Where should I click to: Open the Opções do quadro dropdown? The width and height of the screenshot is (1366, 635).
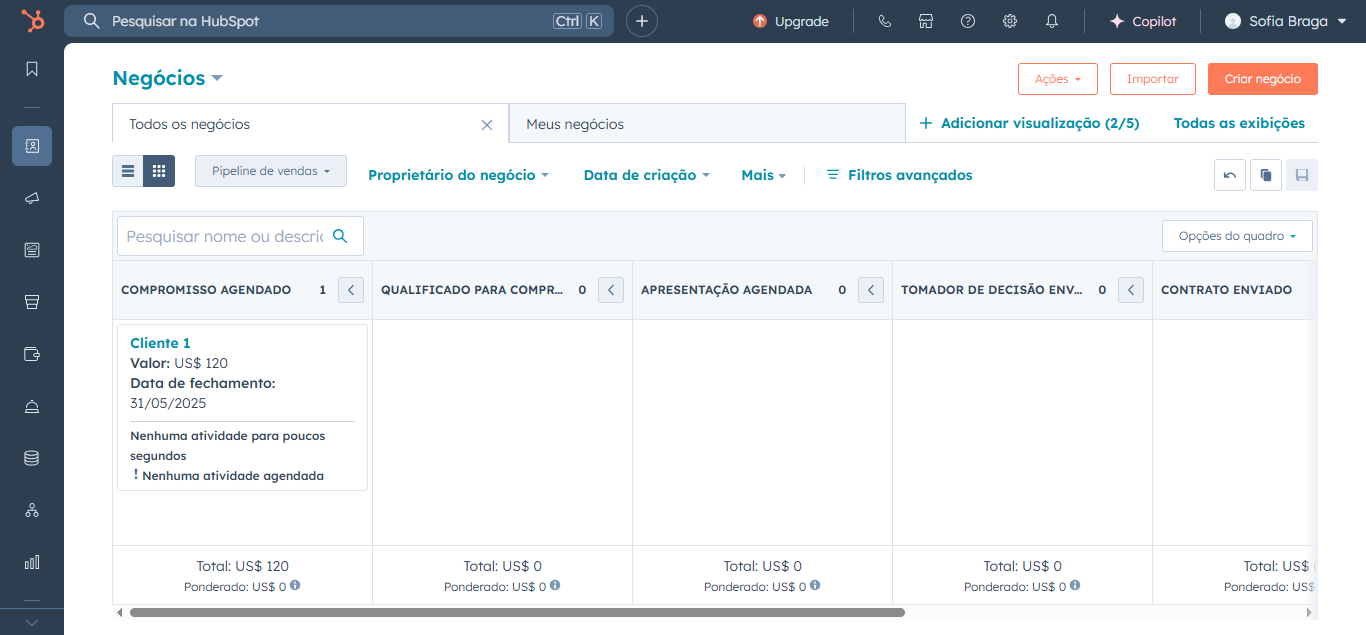pos(1237,235)
